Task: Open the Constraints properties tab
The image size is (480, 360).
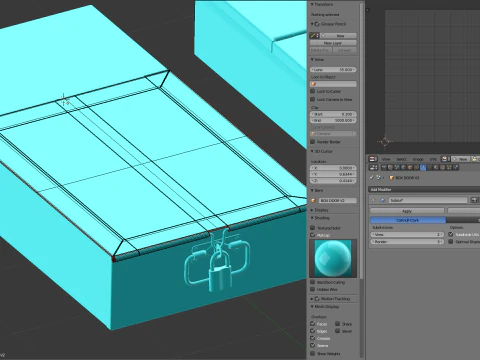Action: [416, 167]
